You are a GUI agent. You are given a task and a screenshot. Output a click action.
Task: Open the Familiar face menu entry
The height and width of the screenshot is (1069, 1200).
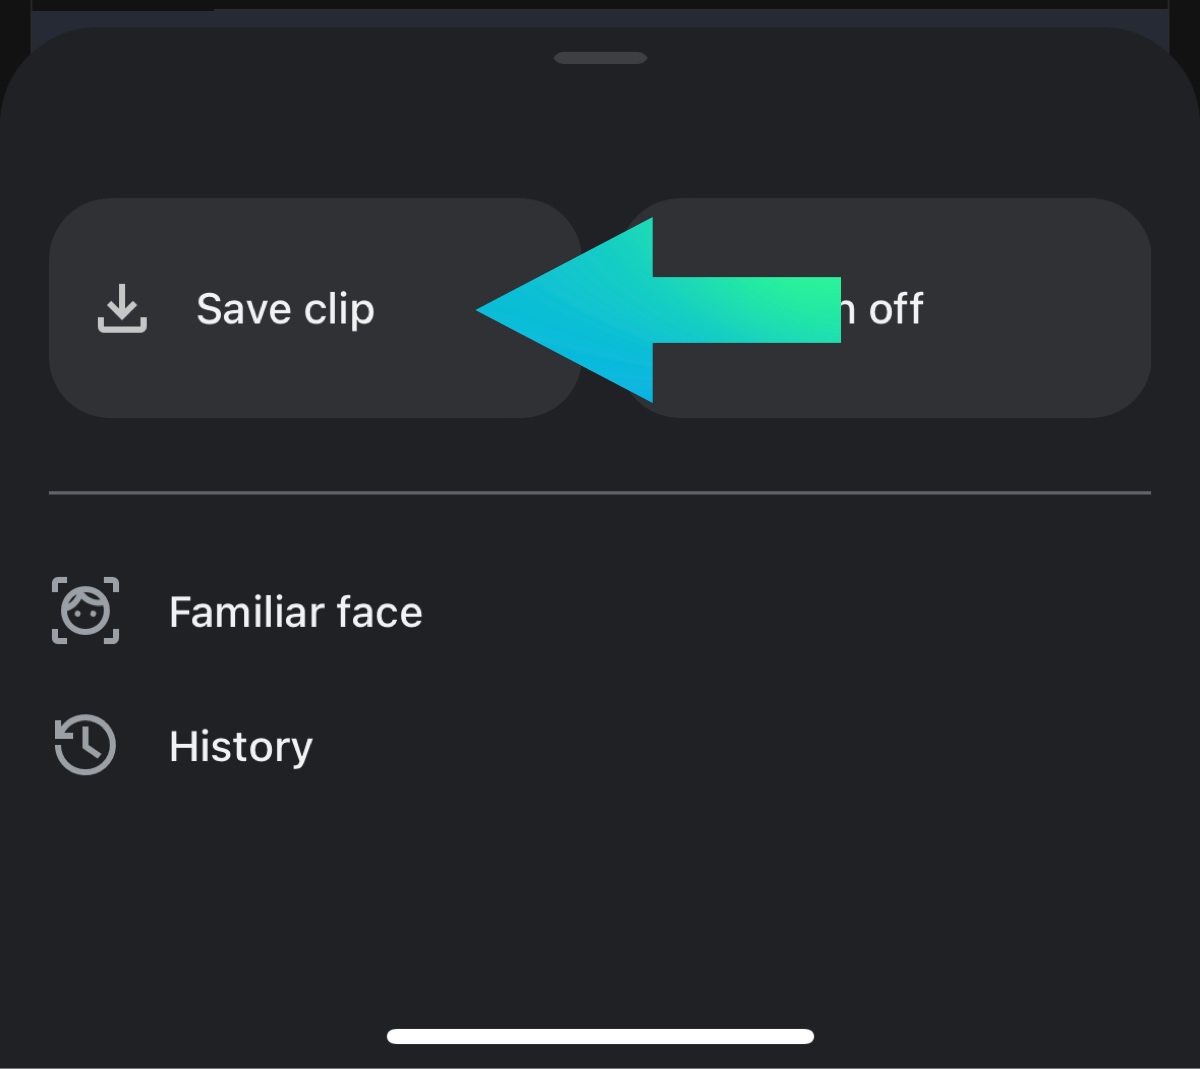pos(295,612)
